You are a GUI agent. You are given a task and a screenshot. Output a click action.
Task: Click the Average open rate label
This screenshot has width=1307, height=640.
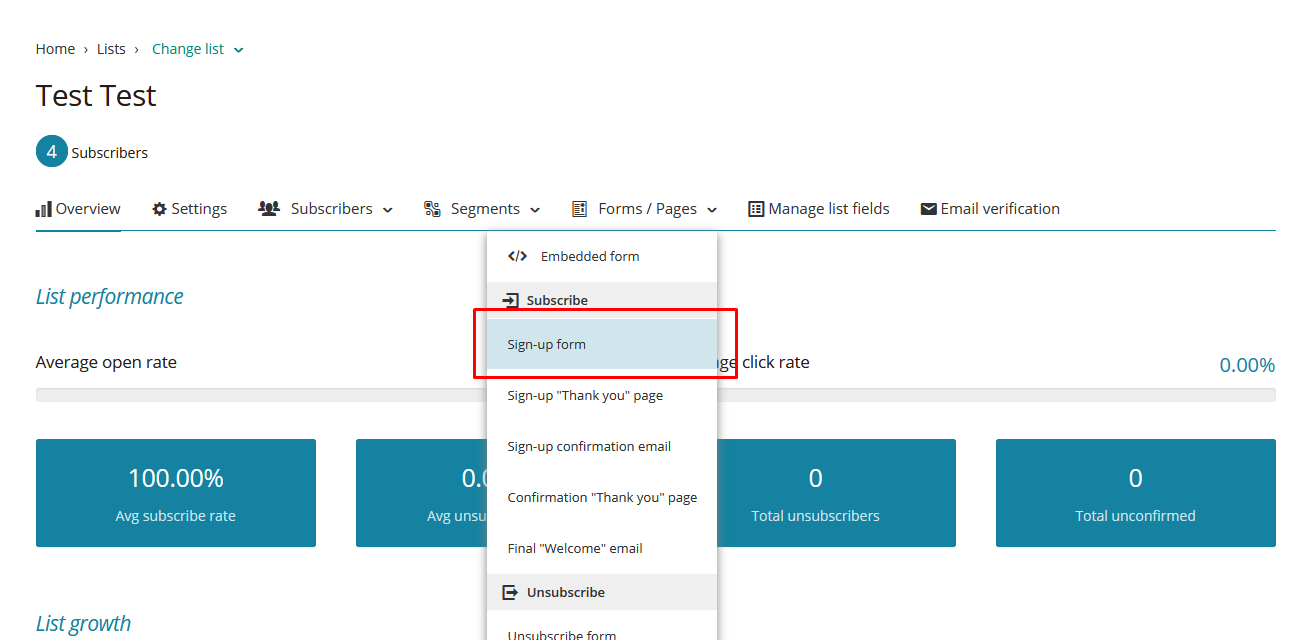(106, 362)
